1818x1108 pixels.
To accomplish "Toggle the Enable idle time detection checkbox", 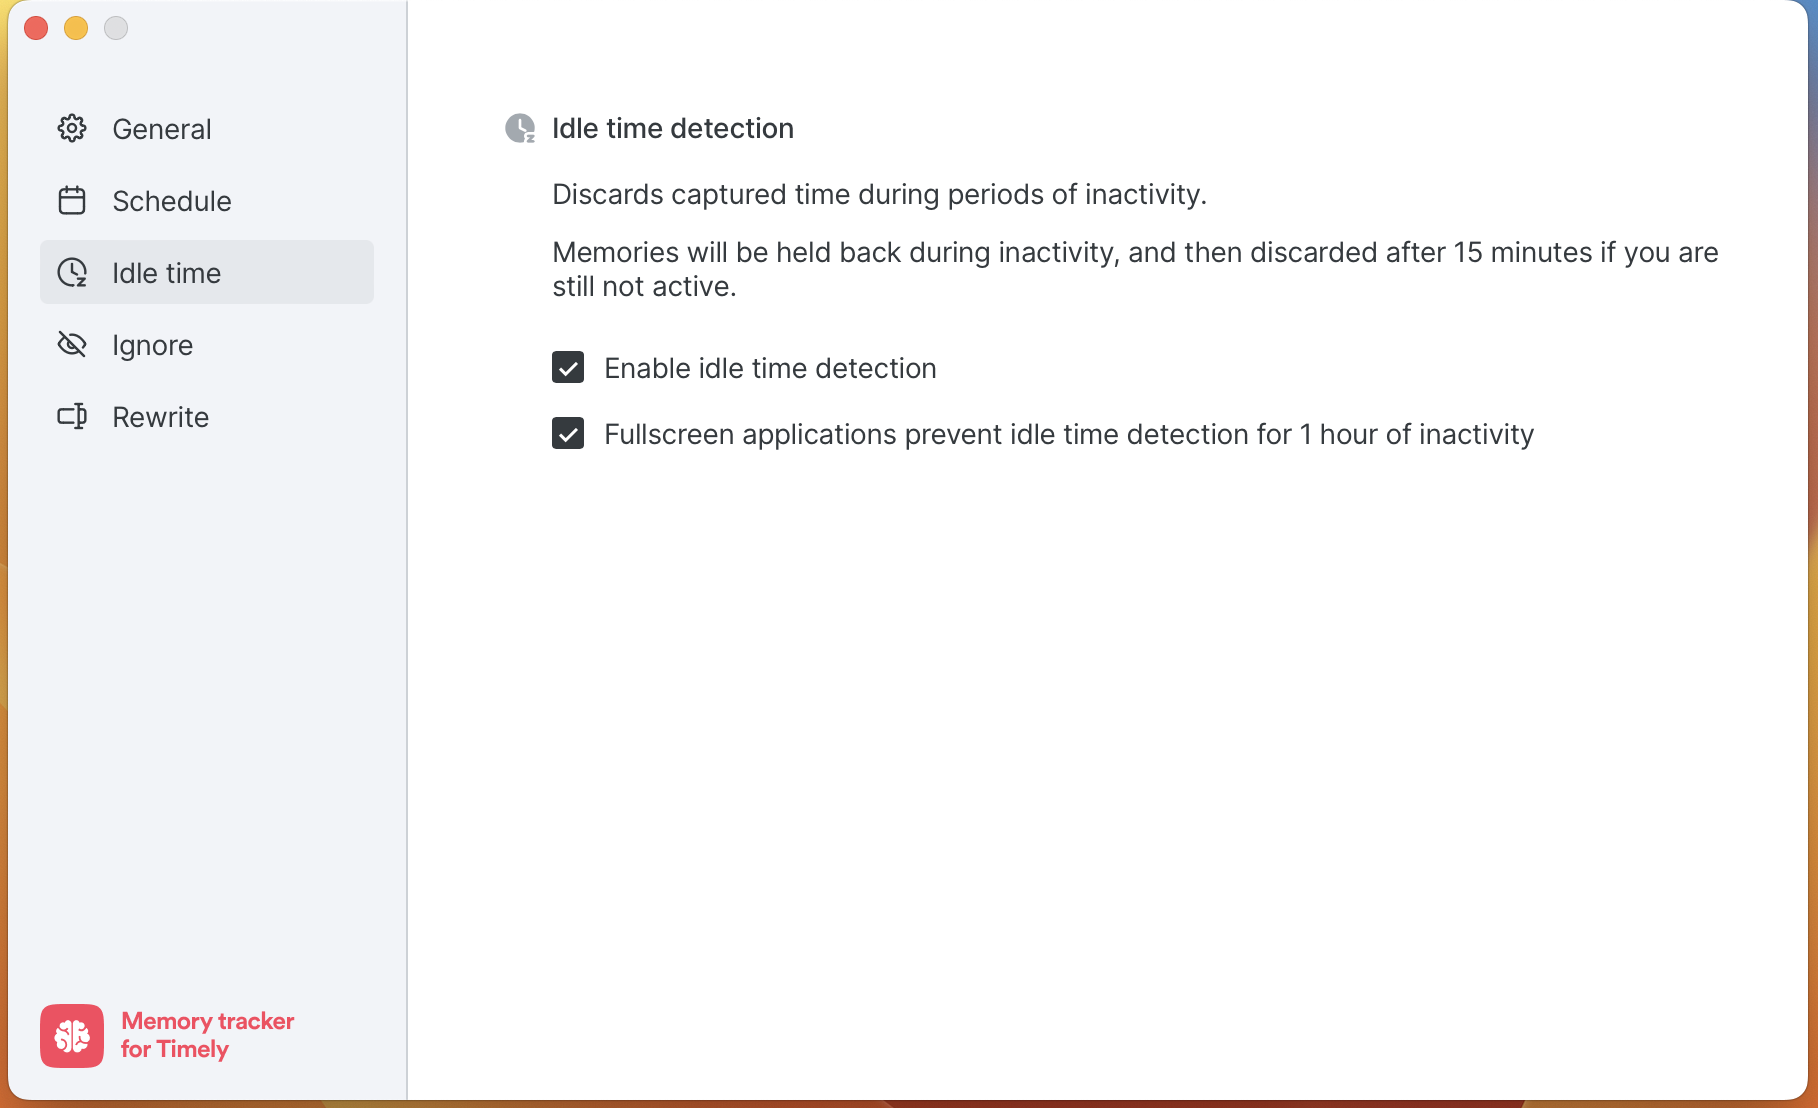I will tap(567, 368).
